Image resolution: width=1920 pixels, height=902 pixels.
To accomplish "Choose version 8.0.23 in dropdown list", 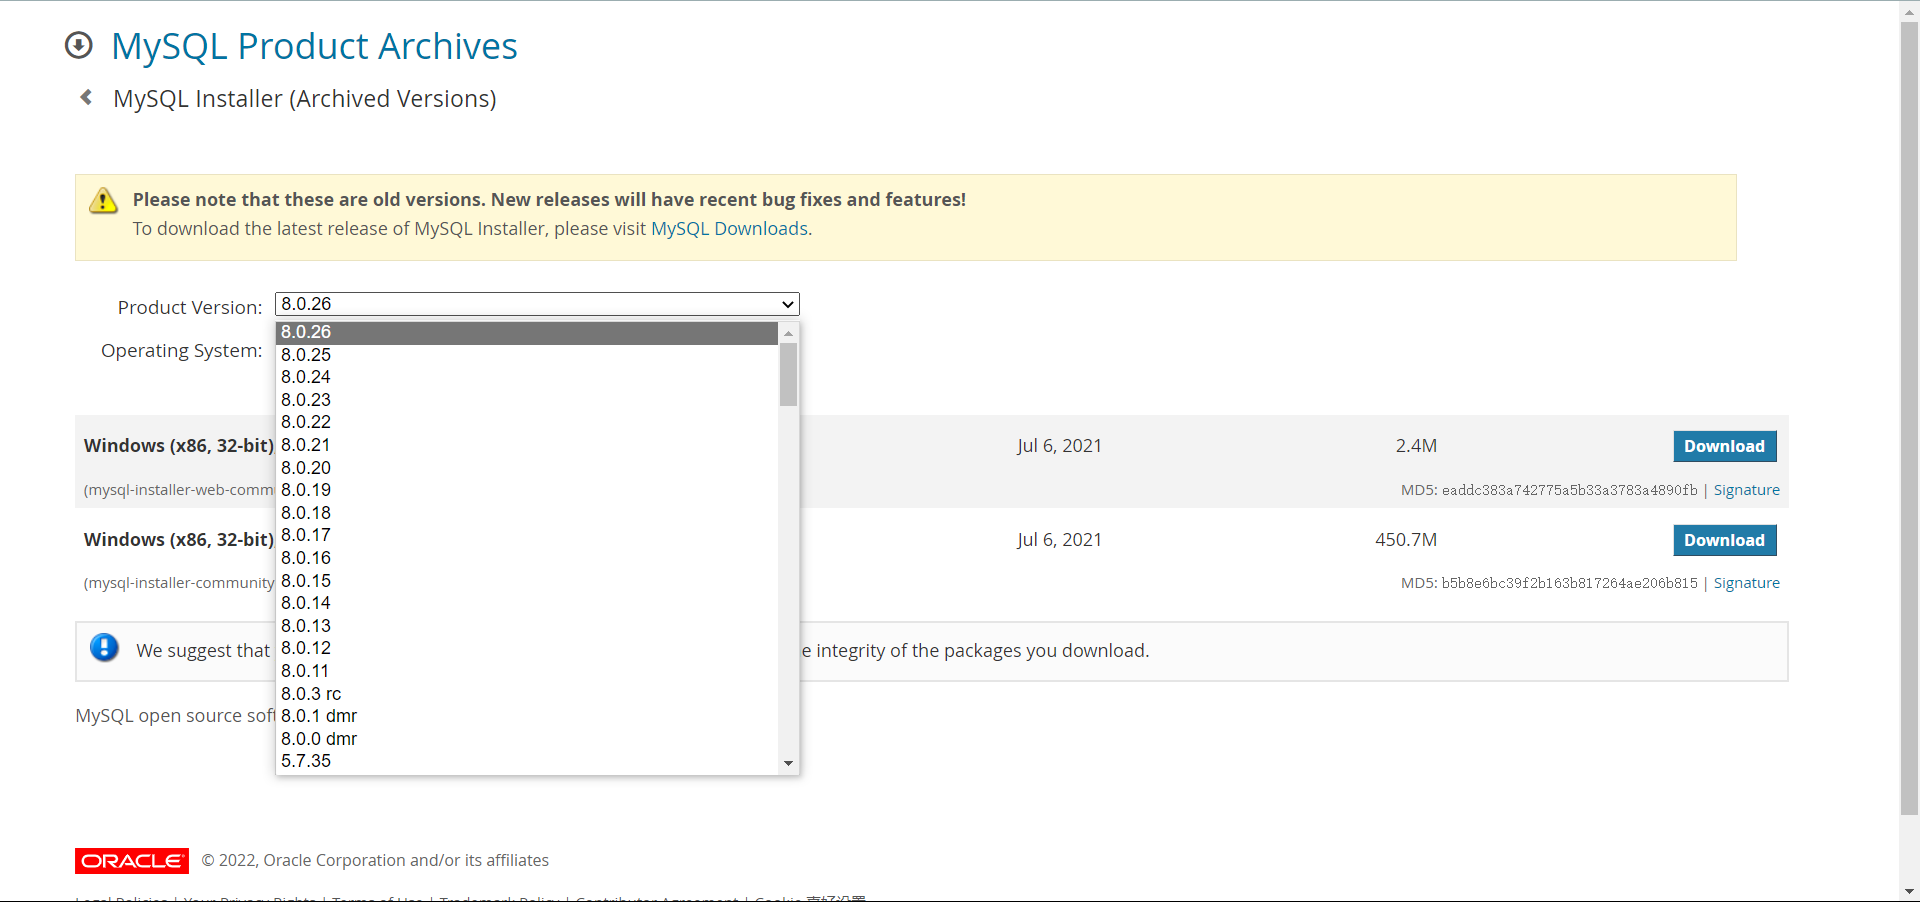I will tap(527, 400).
